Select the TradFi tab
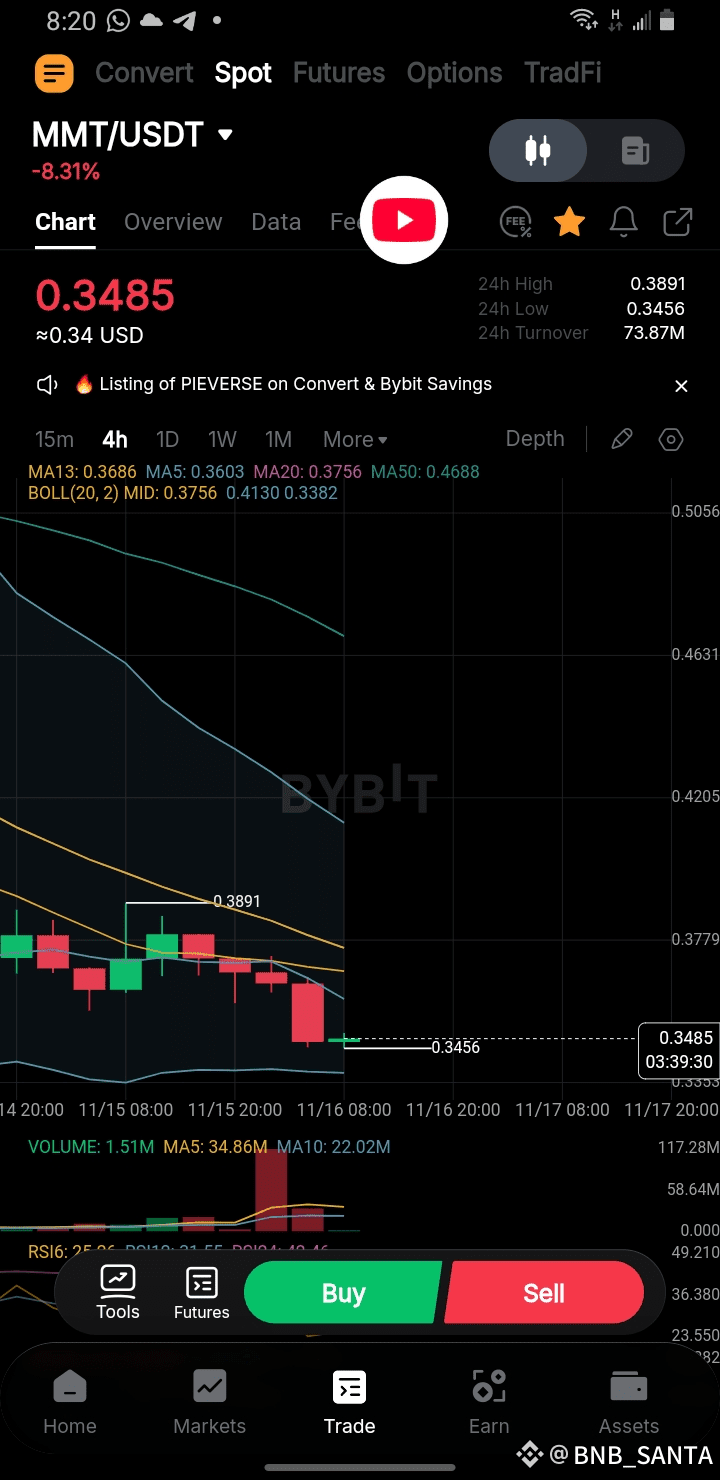 pos(563,73)
